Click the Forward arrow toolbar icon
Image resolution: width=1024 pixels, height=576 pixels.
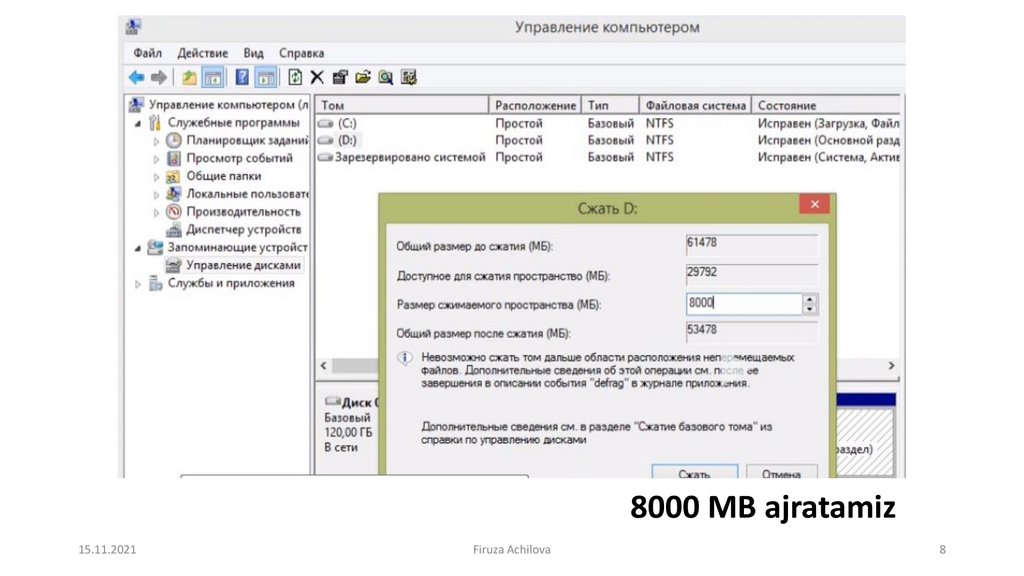[159, 77]
